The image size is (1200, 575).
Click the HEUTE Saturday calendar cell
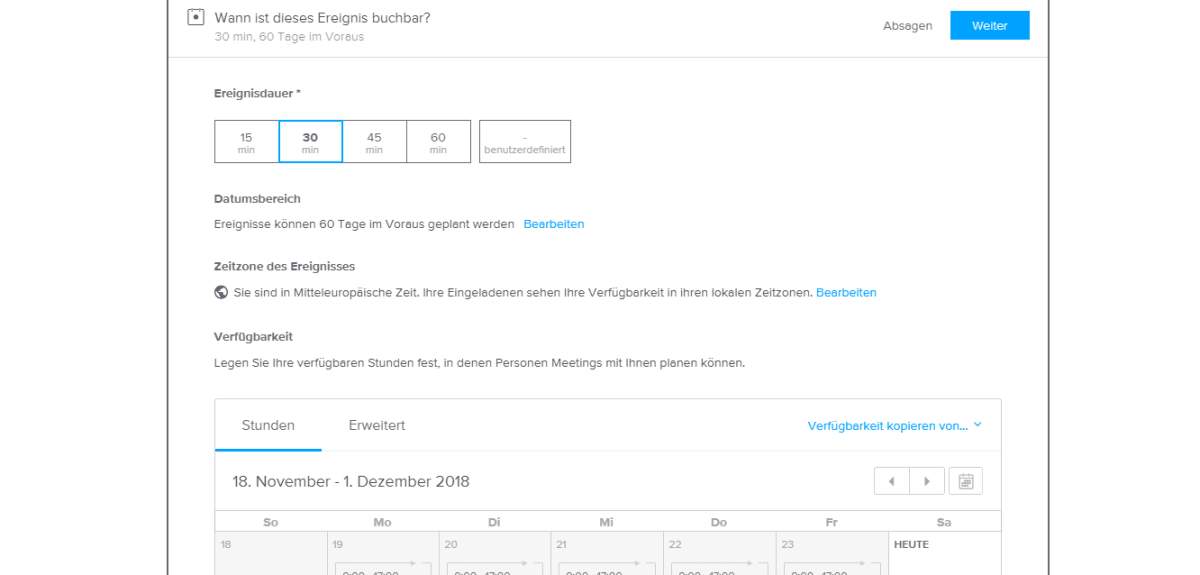pos(945,553)
